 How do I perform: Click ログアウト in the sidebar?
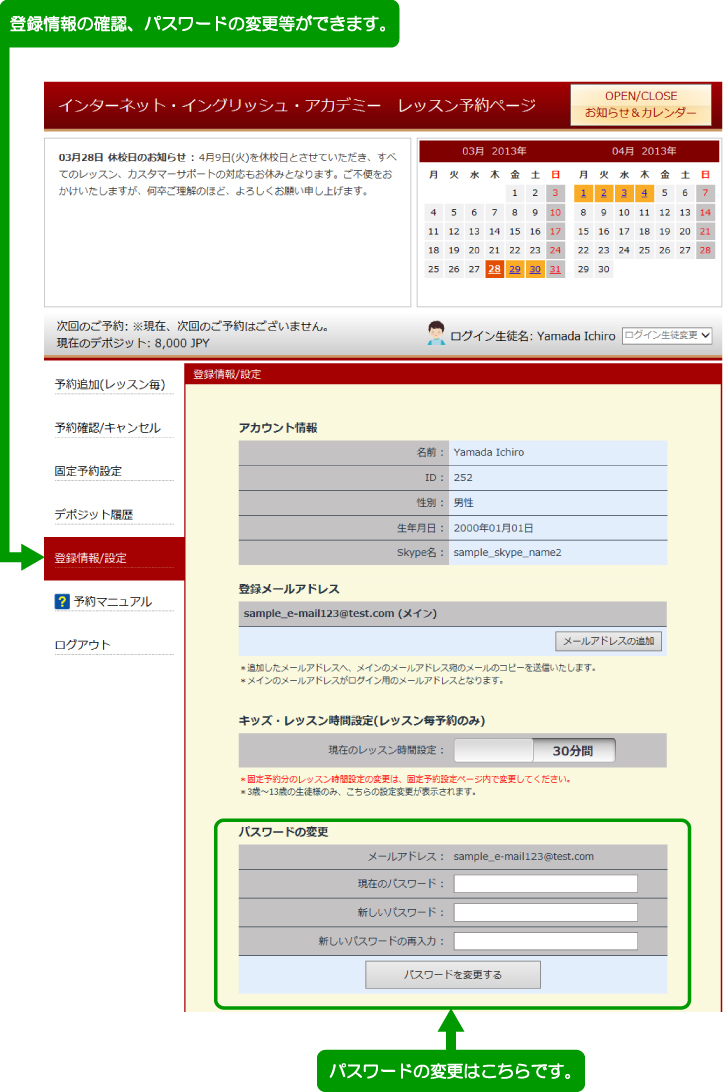click(82, 645)
